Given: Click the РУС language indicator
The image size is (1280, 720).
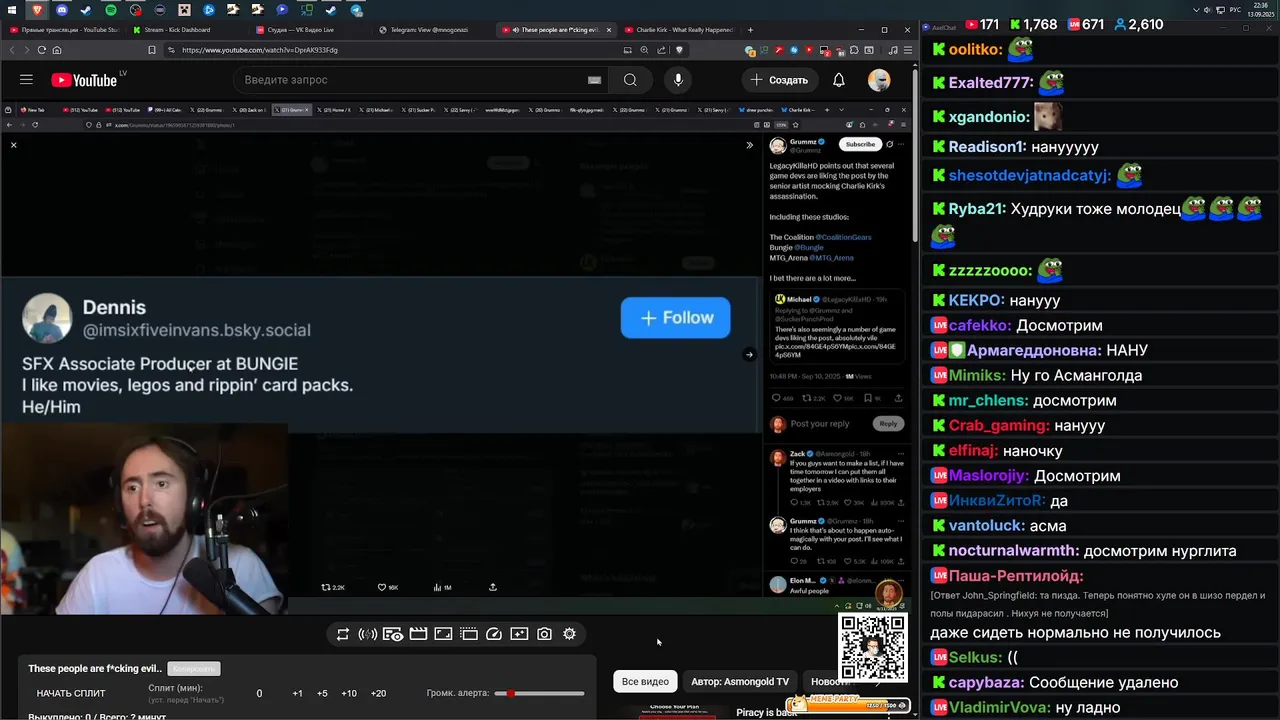Looking at the screenshot, I should point(1233,10).
